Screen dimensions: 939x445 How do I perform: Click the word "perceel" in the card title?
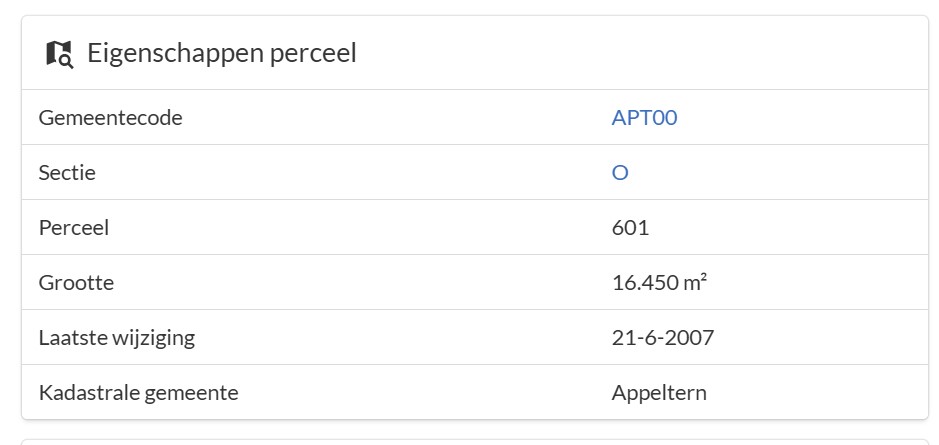pyautogui.click(x=312, y=53)
